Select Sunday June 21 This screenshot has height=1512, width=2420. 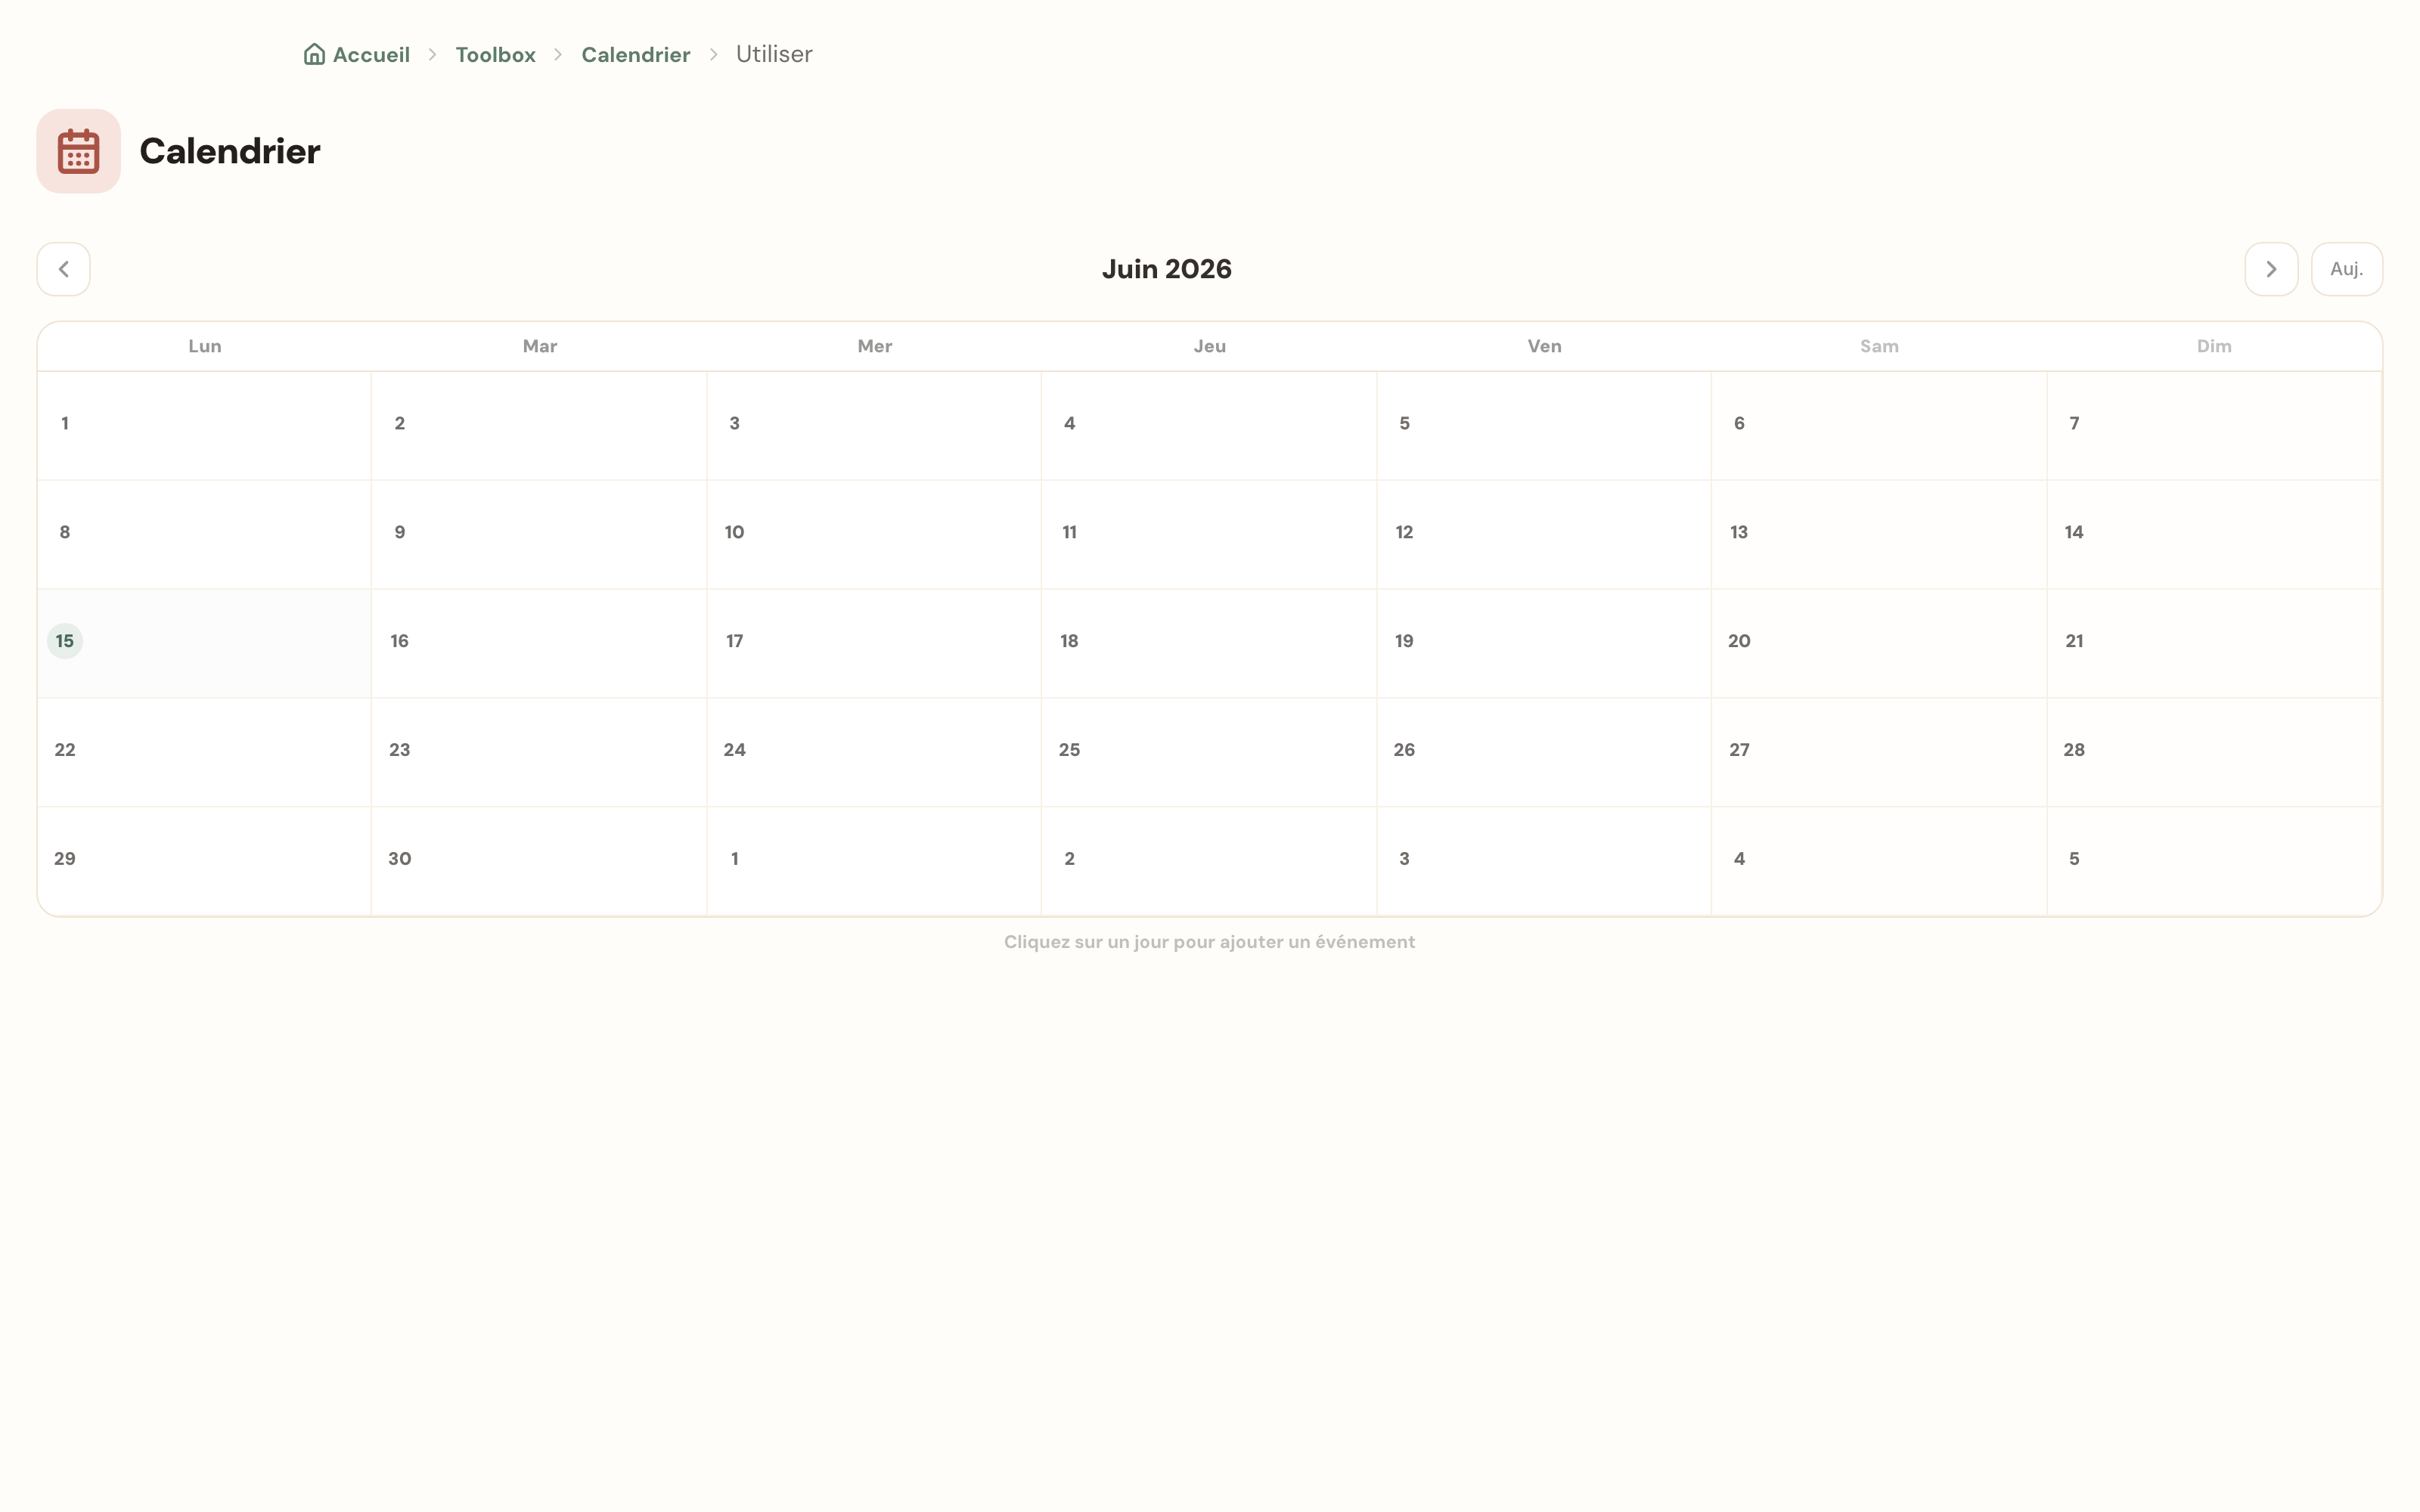2214,644
